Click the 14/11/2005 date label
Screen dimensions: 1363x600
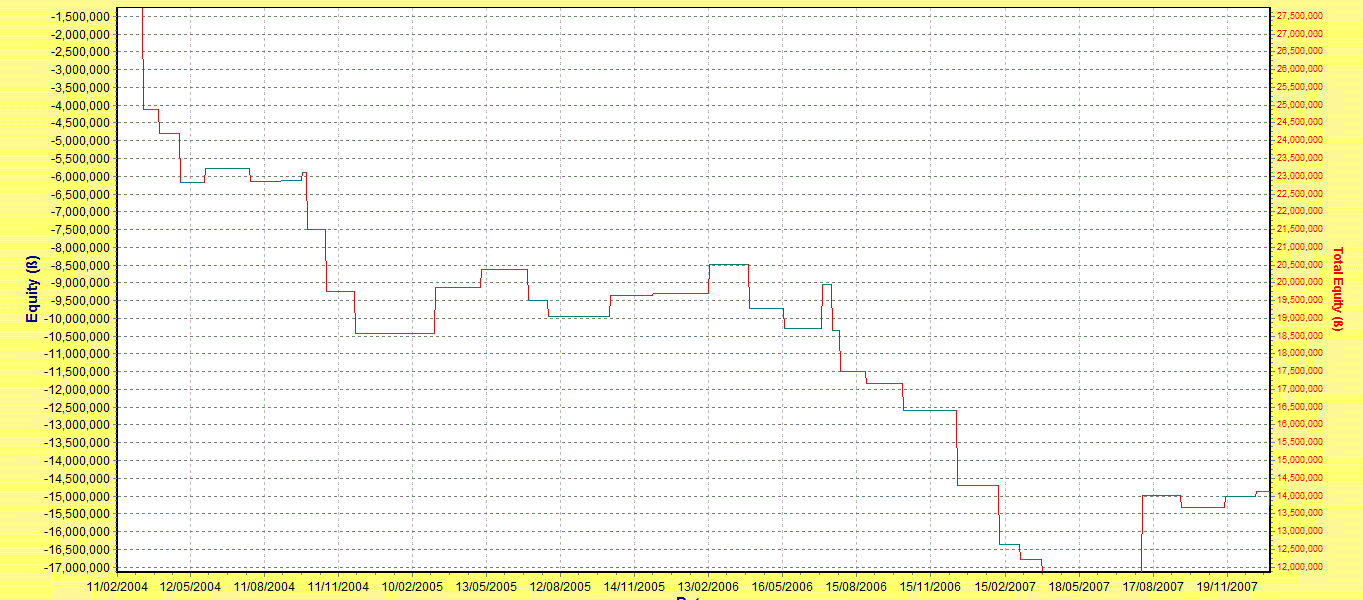click(635, 586)
